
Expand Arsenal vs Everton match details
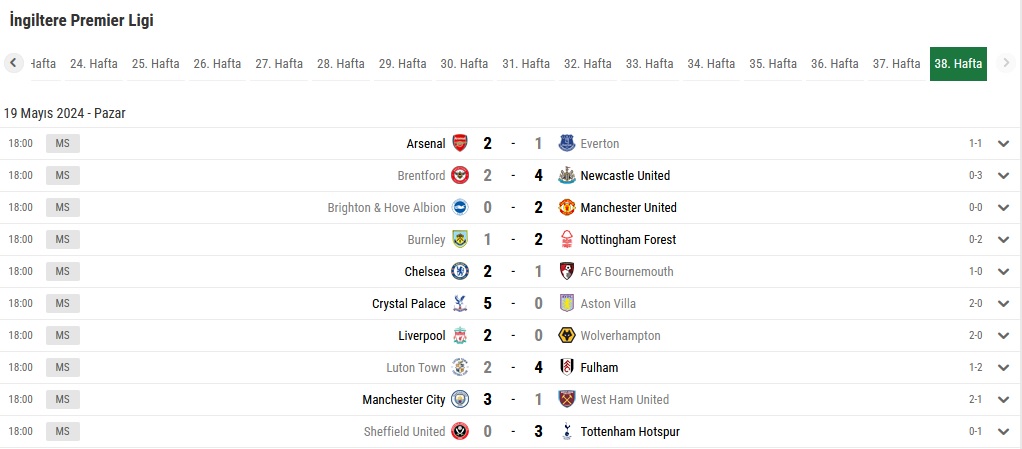click(1003, 143)
